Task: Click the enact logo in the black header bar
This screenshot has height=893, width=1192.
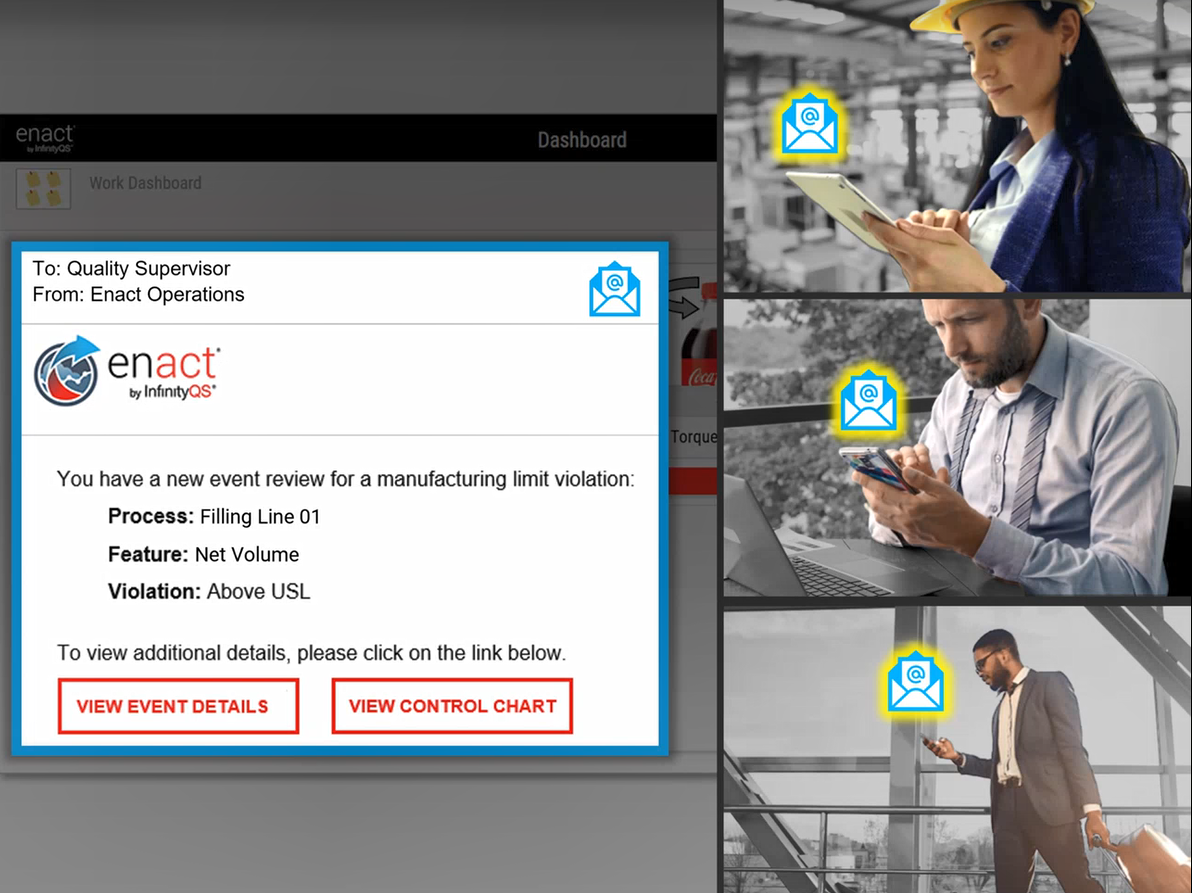Action: pos(46,138)
